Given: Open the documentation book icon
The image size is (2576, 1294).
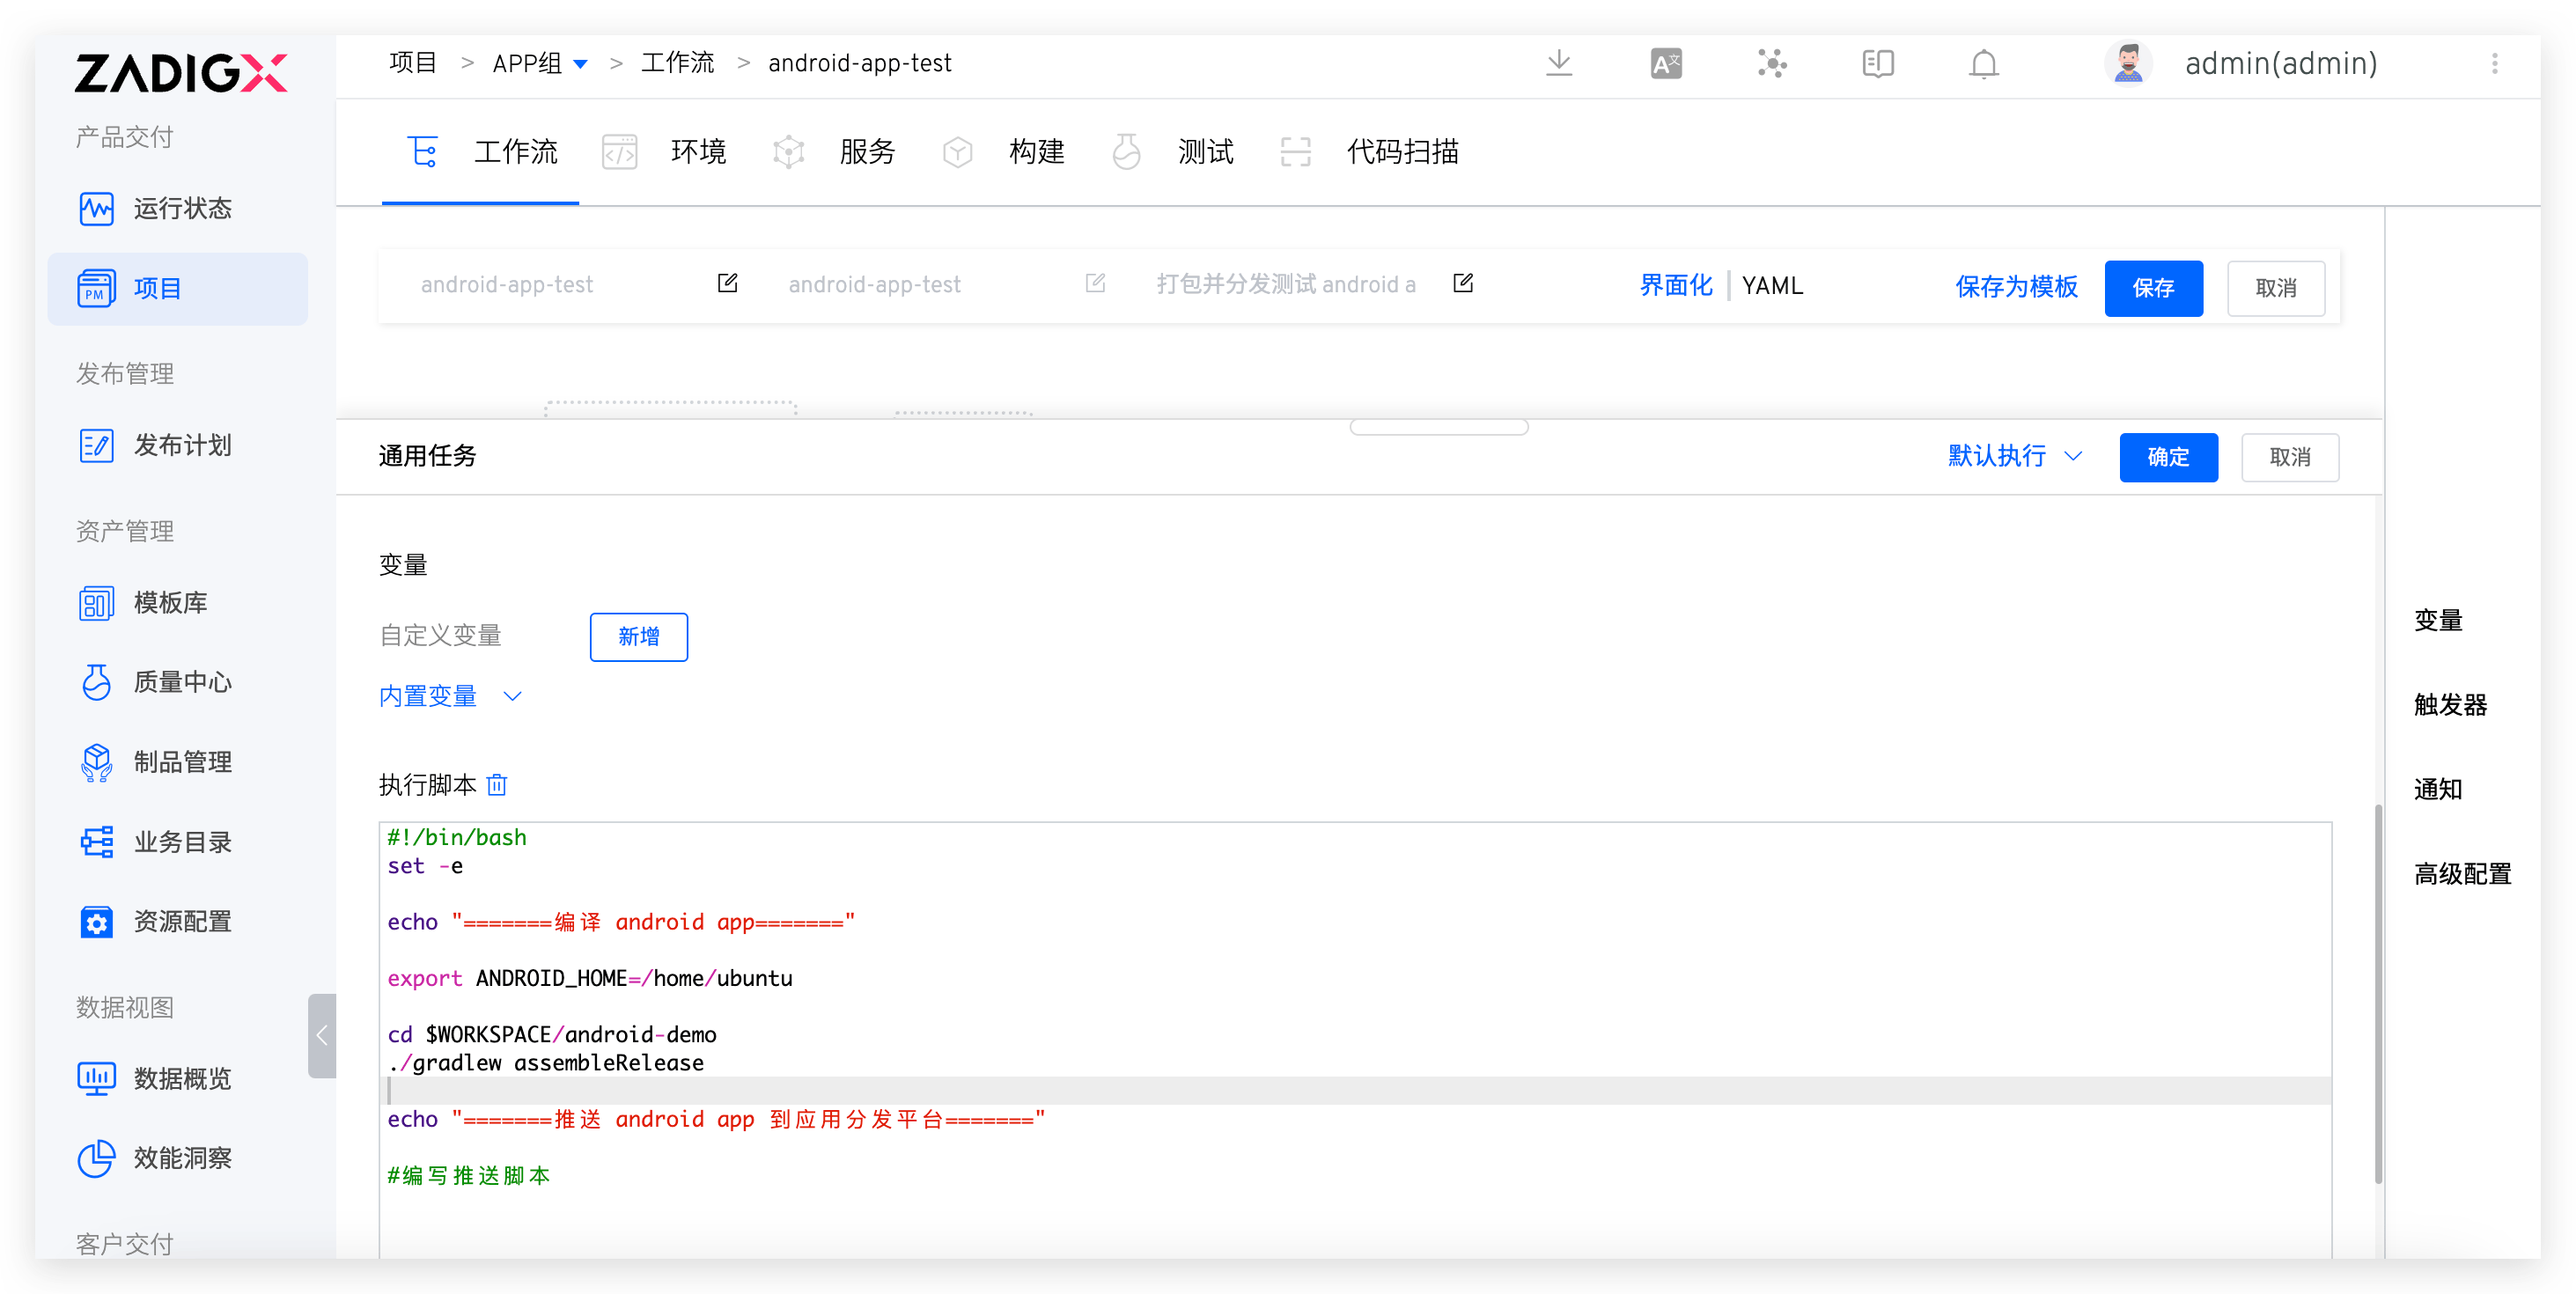Looking at the screenshot, I should [x=1877, y=64].
